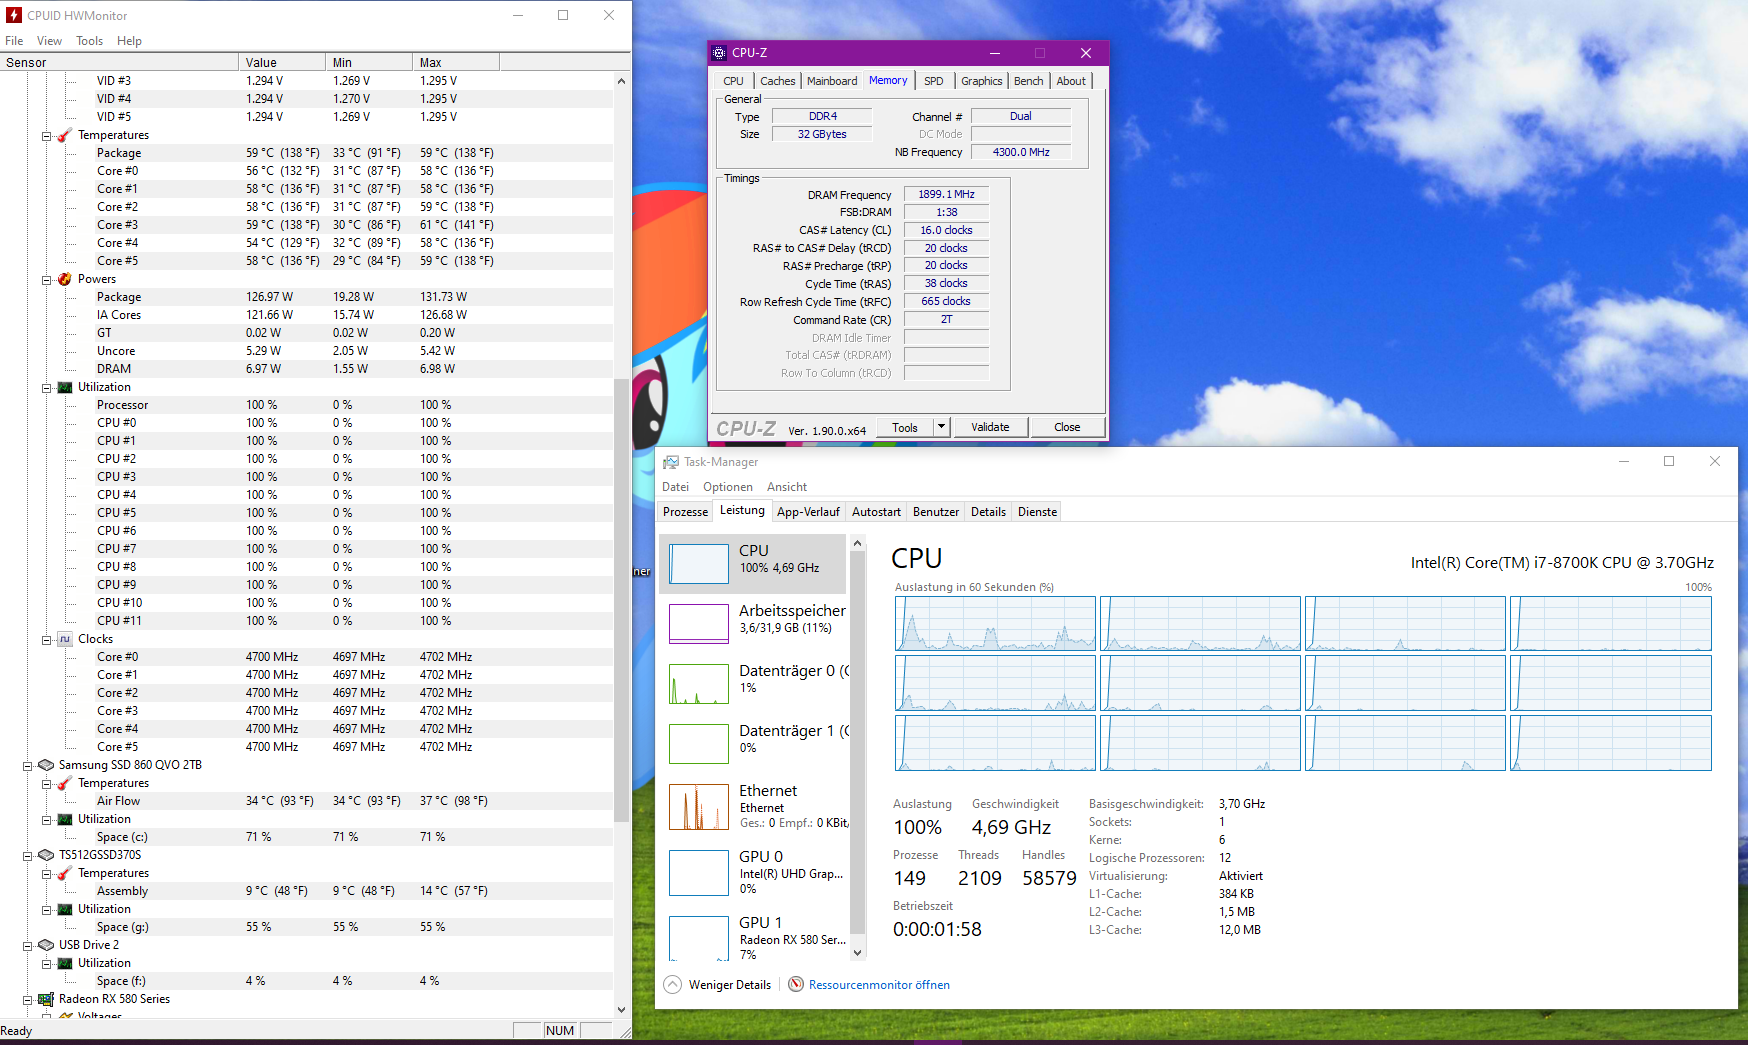This screenshot has height=1045, width=1748.
Task: Click the HWMonitor vertical scrollbar thumb
Action: (621, 600)
